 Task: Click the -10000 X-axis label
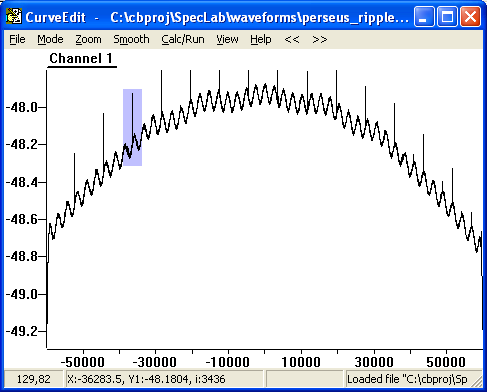point(227,362)
